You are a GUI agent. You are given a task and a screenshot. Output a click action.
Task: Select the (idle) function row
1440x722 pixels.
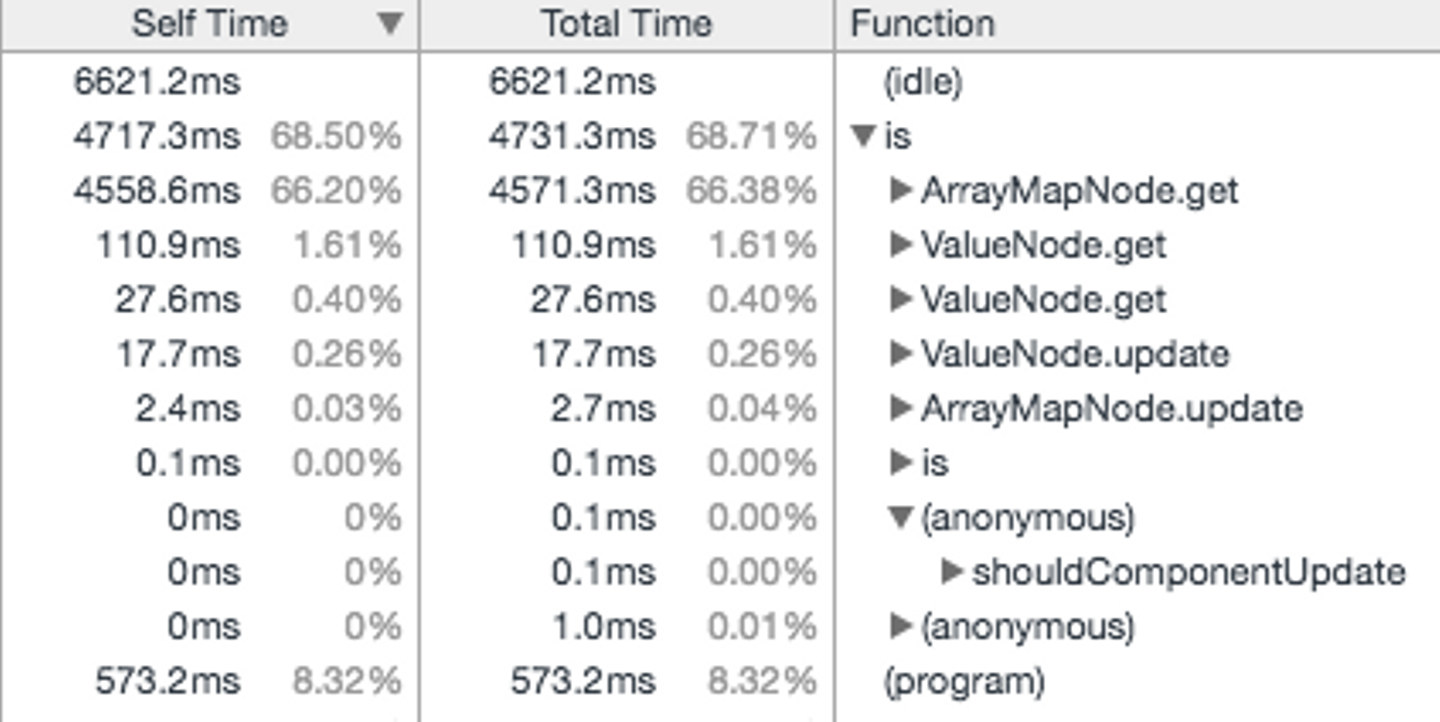click(921, 82)
